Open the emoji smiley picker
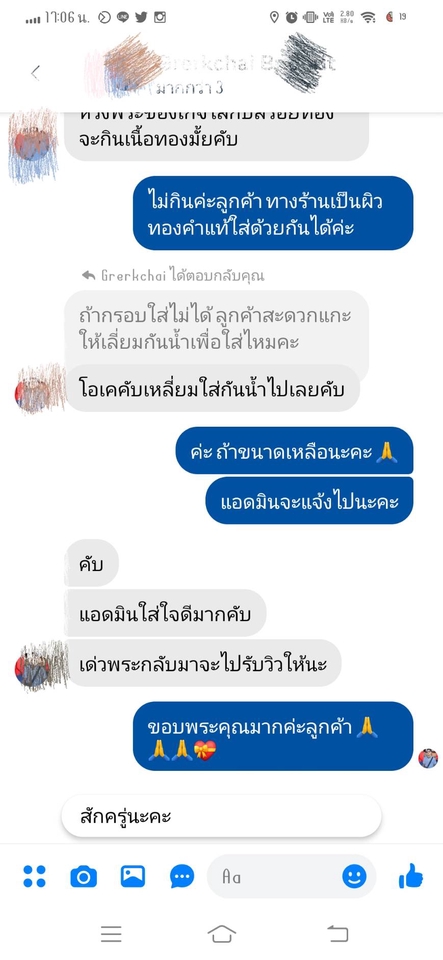 click(x=354, y=876)
